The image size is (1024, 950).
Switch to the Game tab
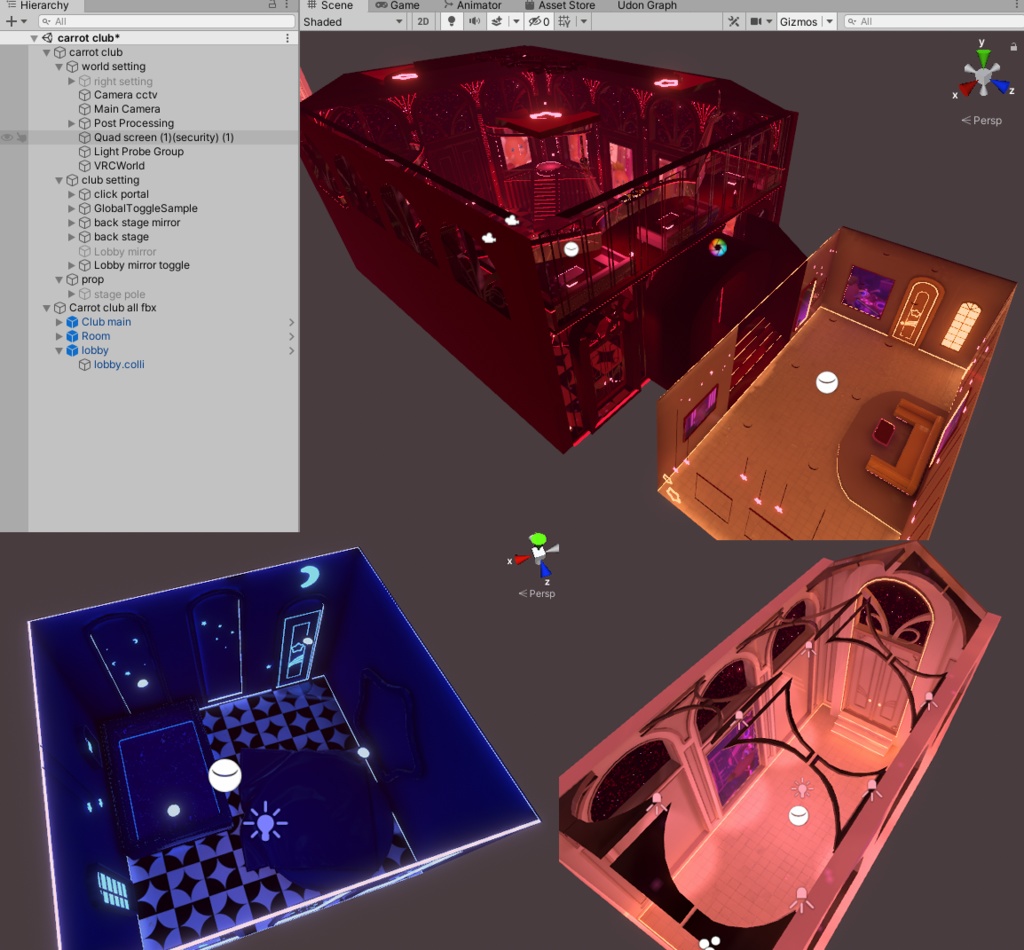click(x=398, y=5)
